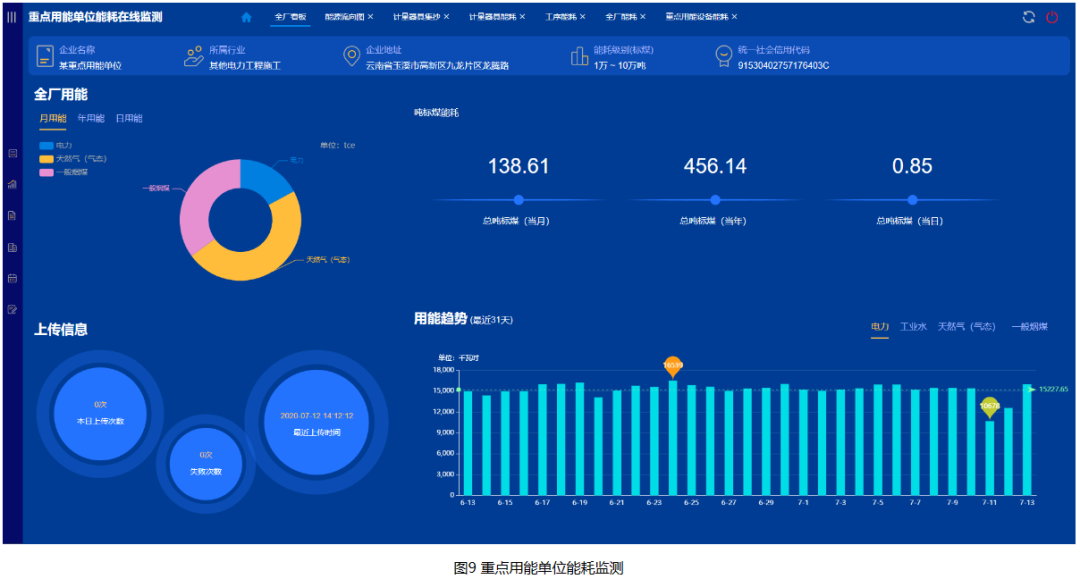
Task: Switch to the 计量器具能耗 tab
Action: pos(492,17)
